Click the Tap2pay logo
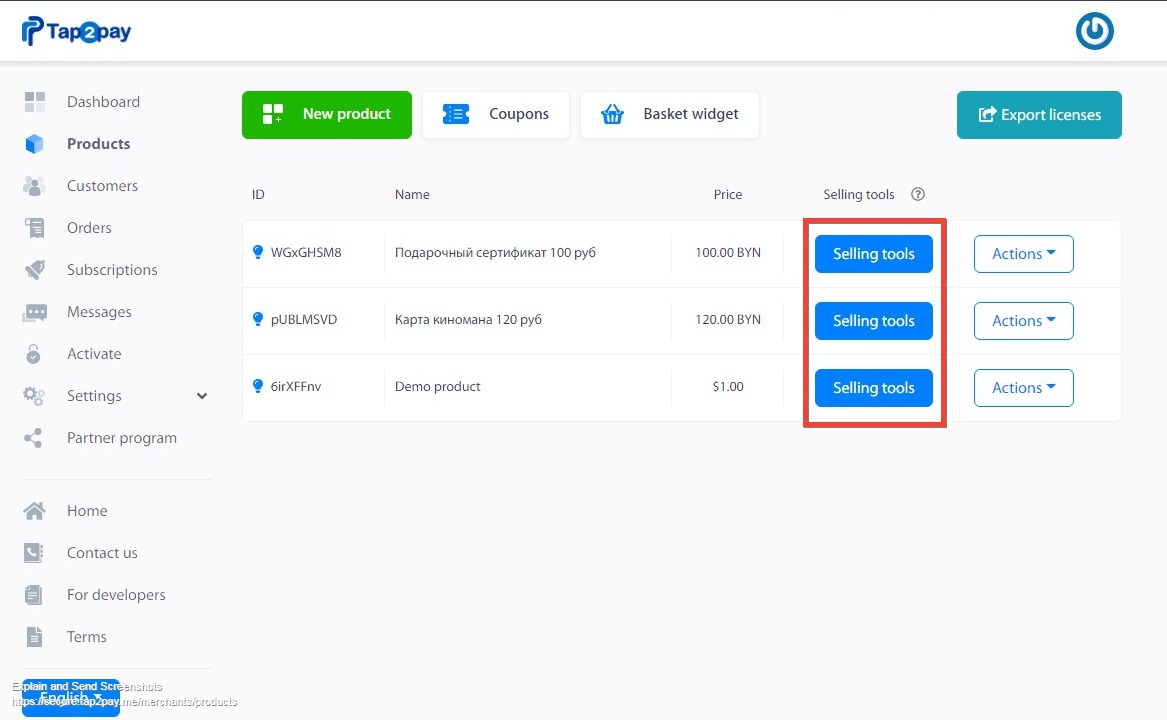 pos(76,31)
